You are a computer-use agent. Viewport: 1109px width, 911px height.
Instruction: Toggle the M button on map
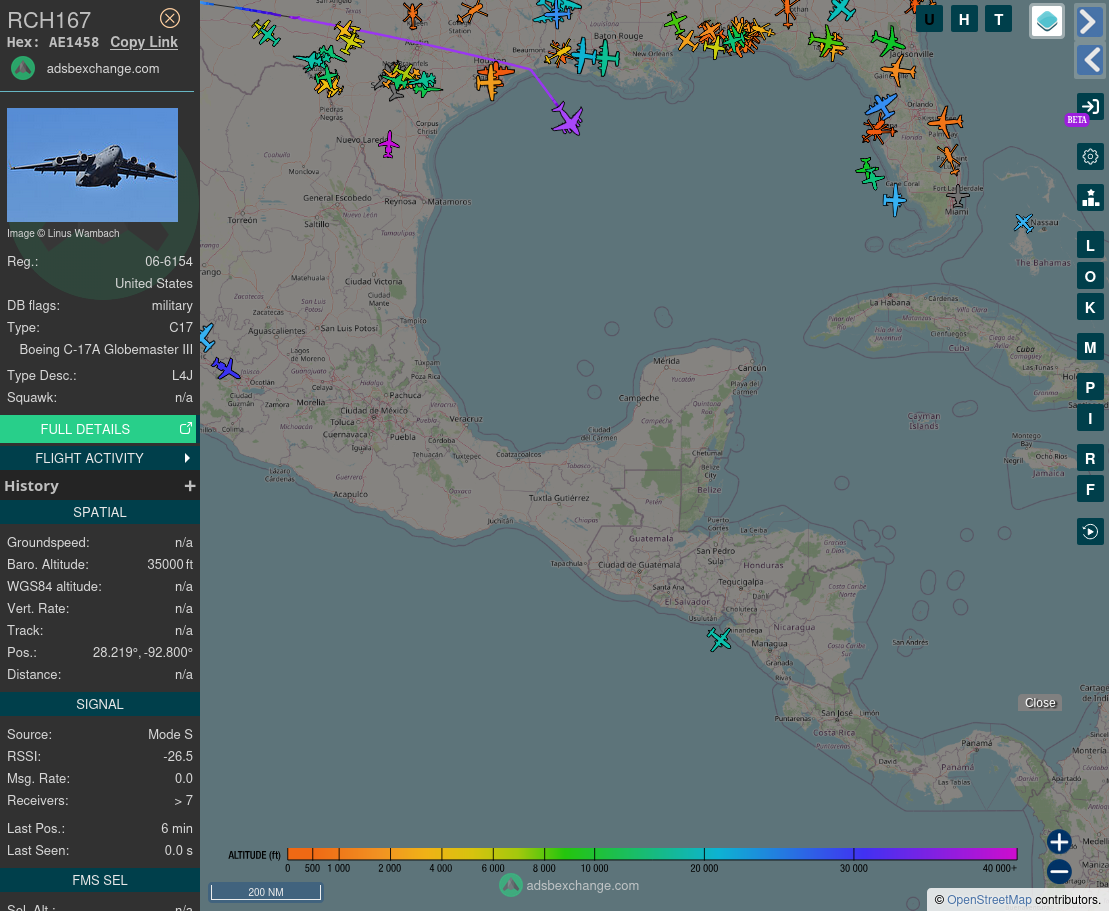[x=1090, y=347]
